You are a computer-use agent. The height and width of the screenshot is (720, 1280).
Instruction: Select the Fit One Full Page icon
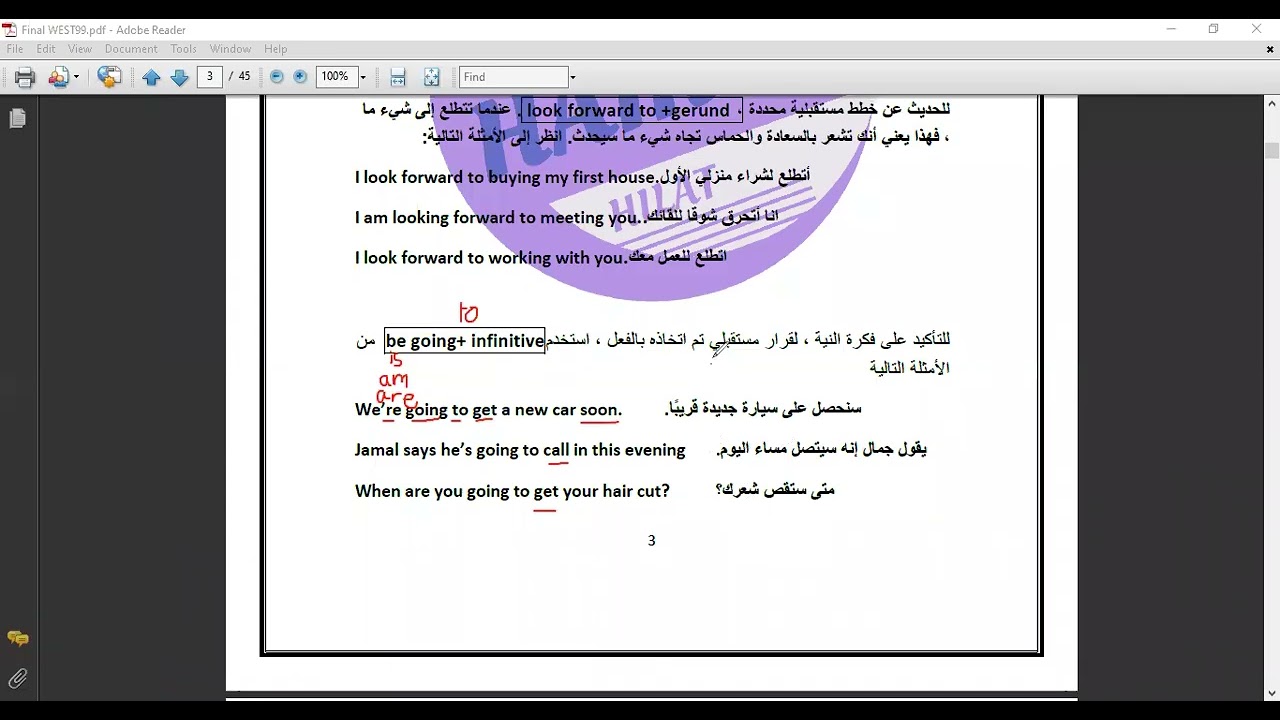431,77
